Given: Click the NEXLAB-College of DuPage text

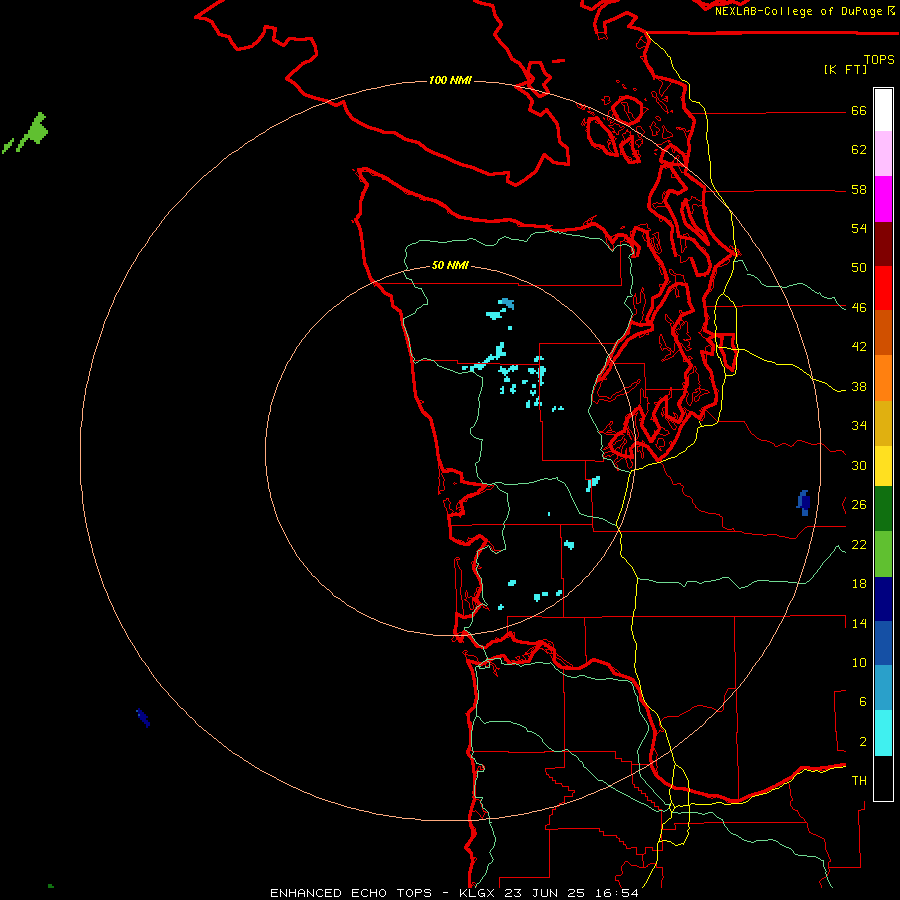Looking at the screenshot, I should pos(798,11).
